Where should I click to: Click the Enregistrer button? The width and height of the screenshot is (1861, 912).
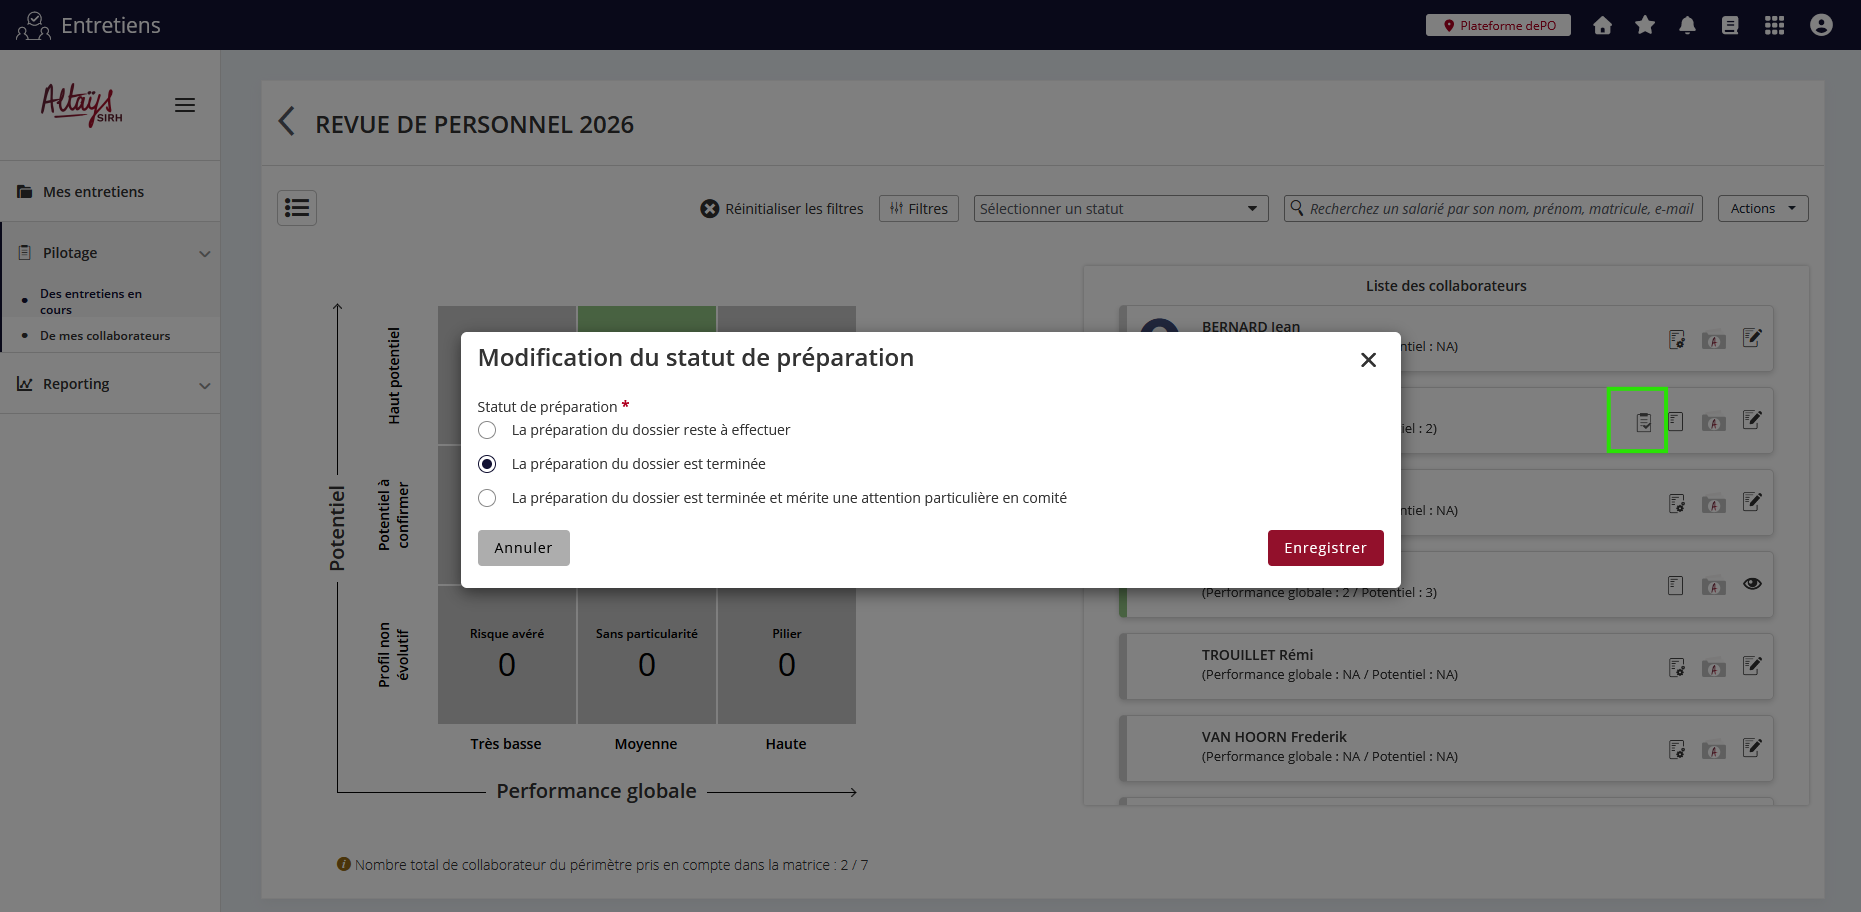[x=1325, y=548]
